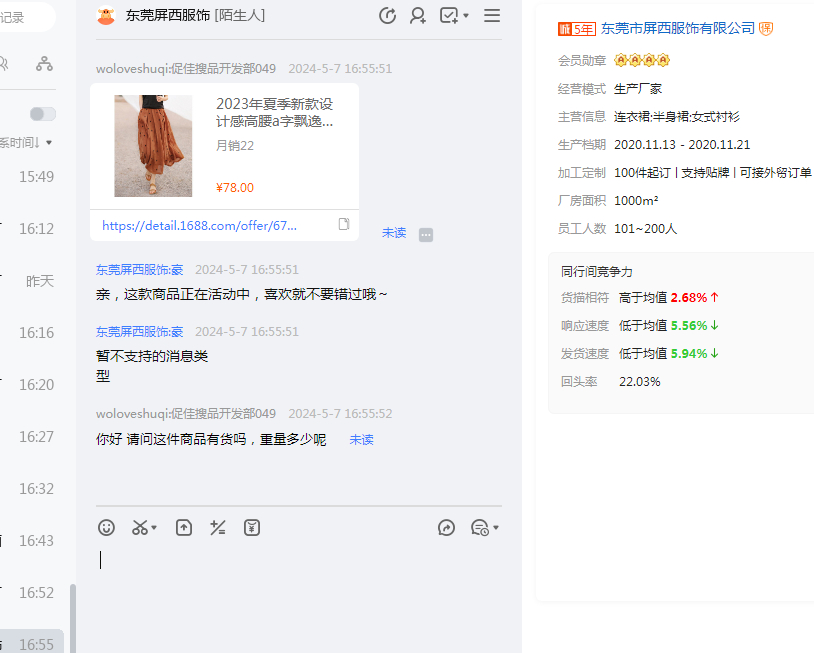Open the calculator plus-divide icon
814x653 pixels.
217,528
